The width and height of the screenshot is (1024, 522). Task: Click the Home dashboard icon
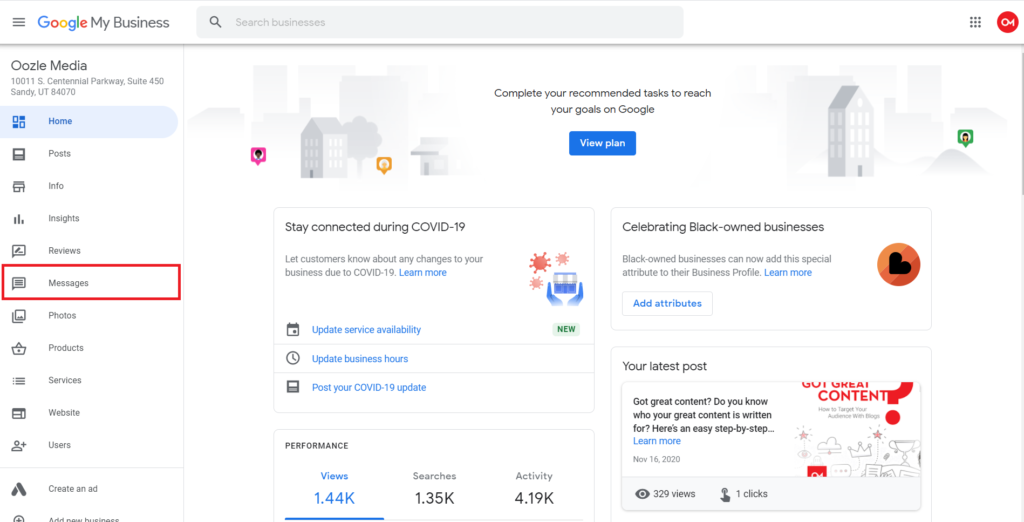click(x=19, y=122)
